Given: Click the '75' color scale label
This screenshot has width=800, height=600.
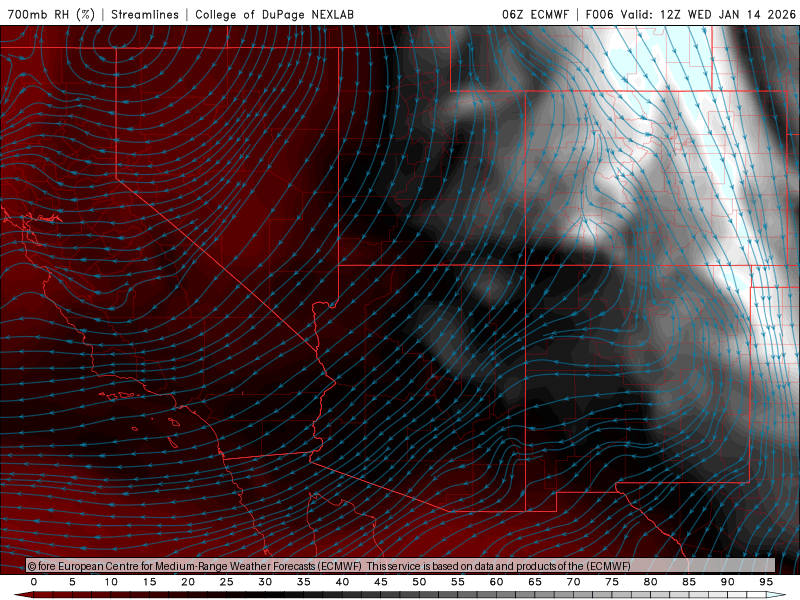Looking at the screenshot, I should (612, 582).
